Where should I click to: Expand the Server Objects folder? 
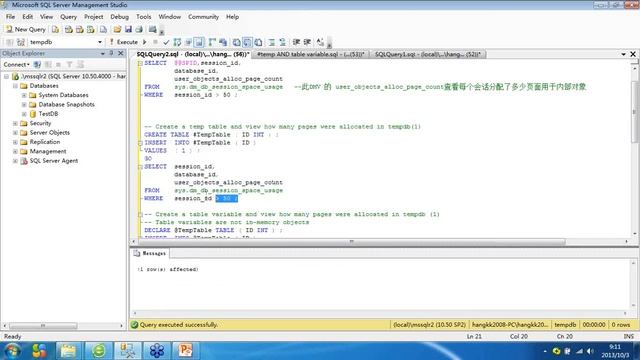point(15,133)
